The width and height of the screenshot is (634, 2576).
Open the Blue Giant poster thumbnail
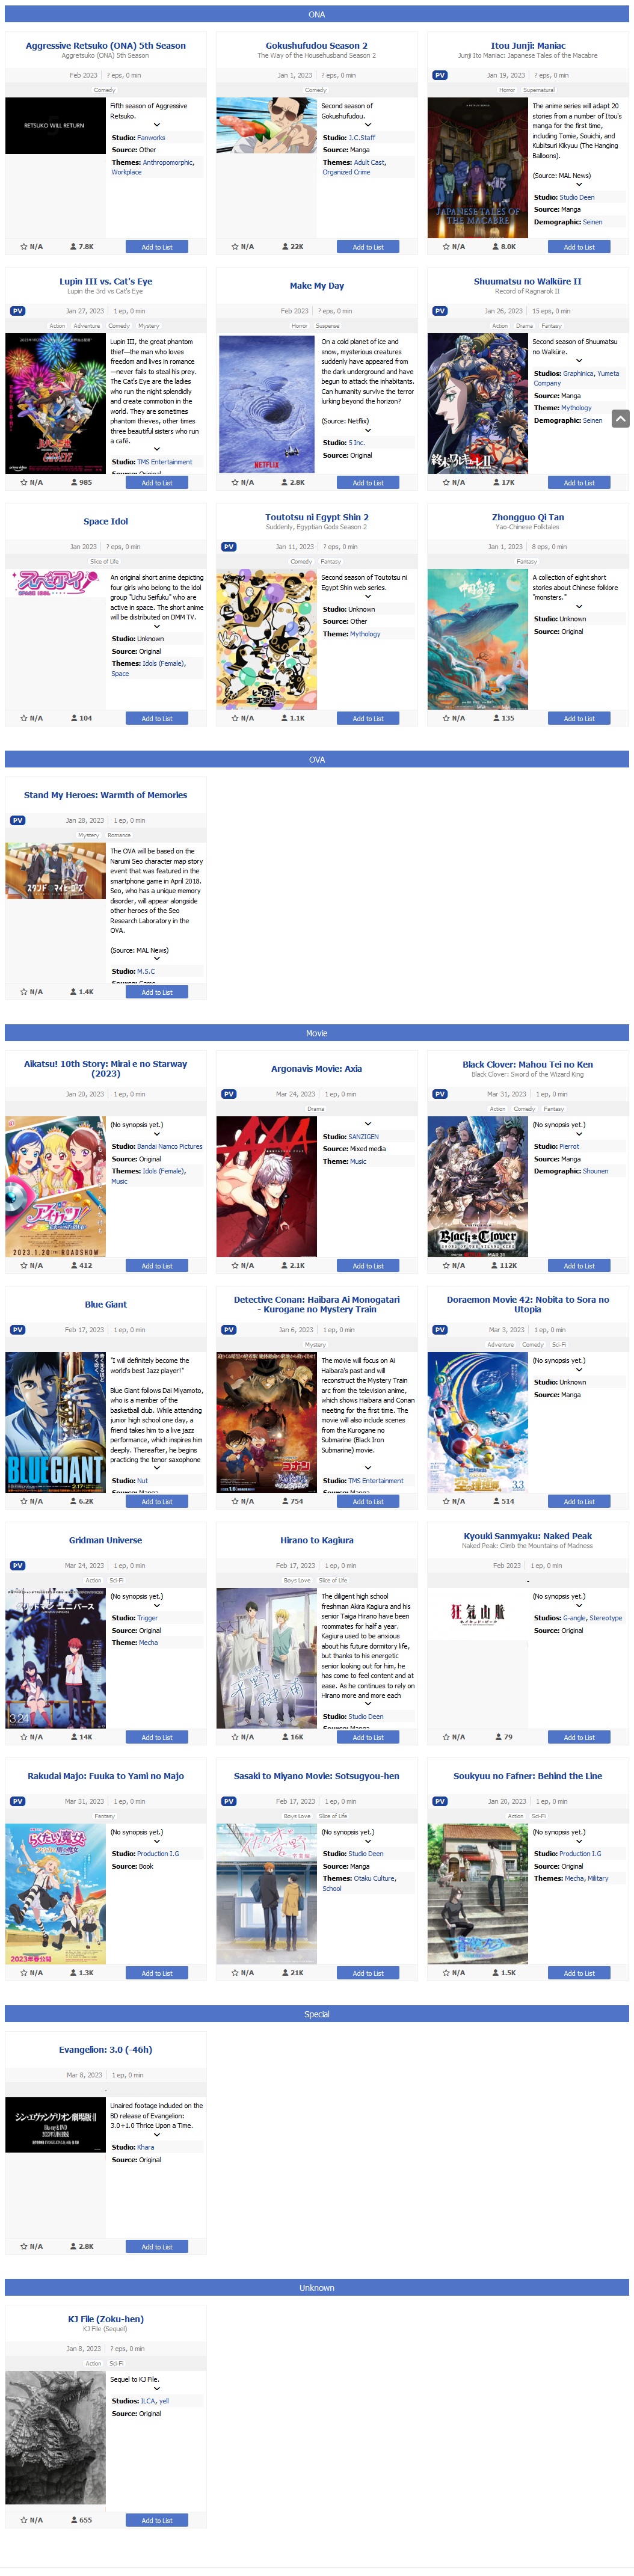[56, 1422]
